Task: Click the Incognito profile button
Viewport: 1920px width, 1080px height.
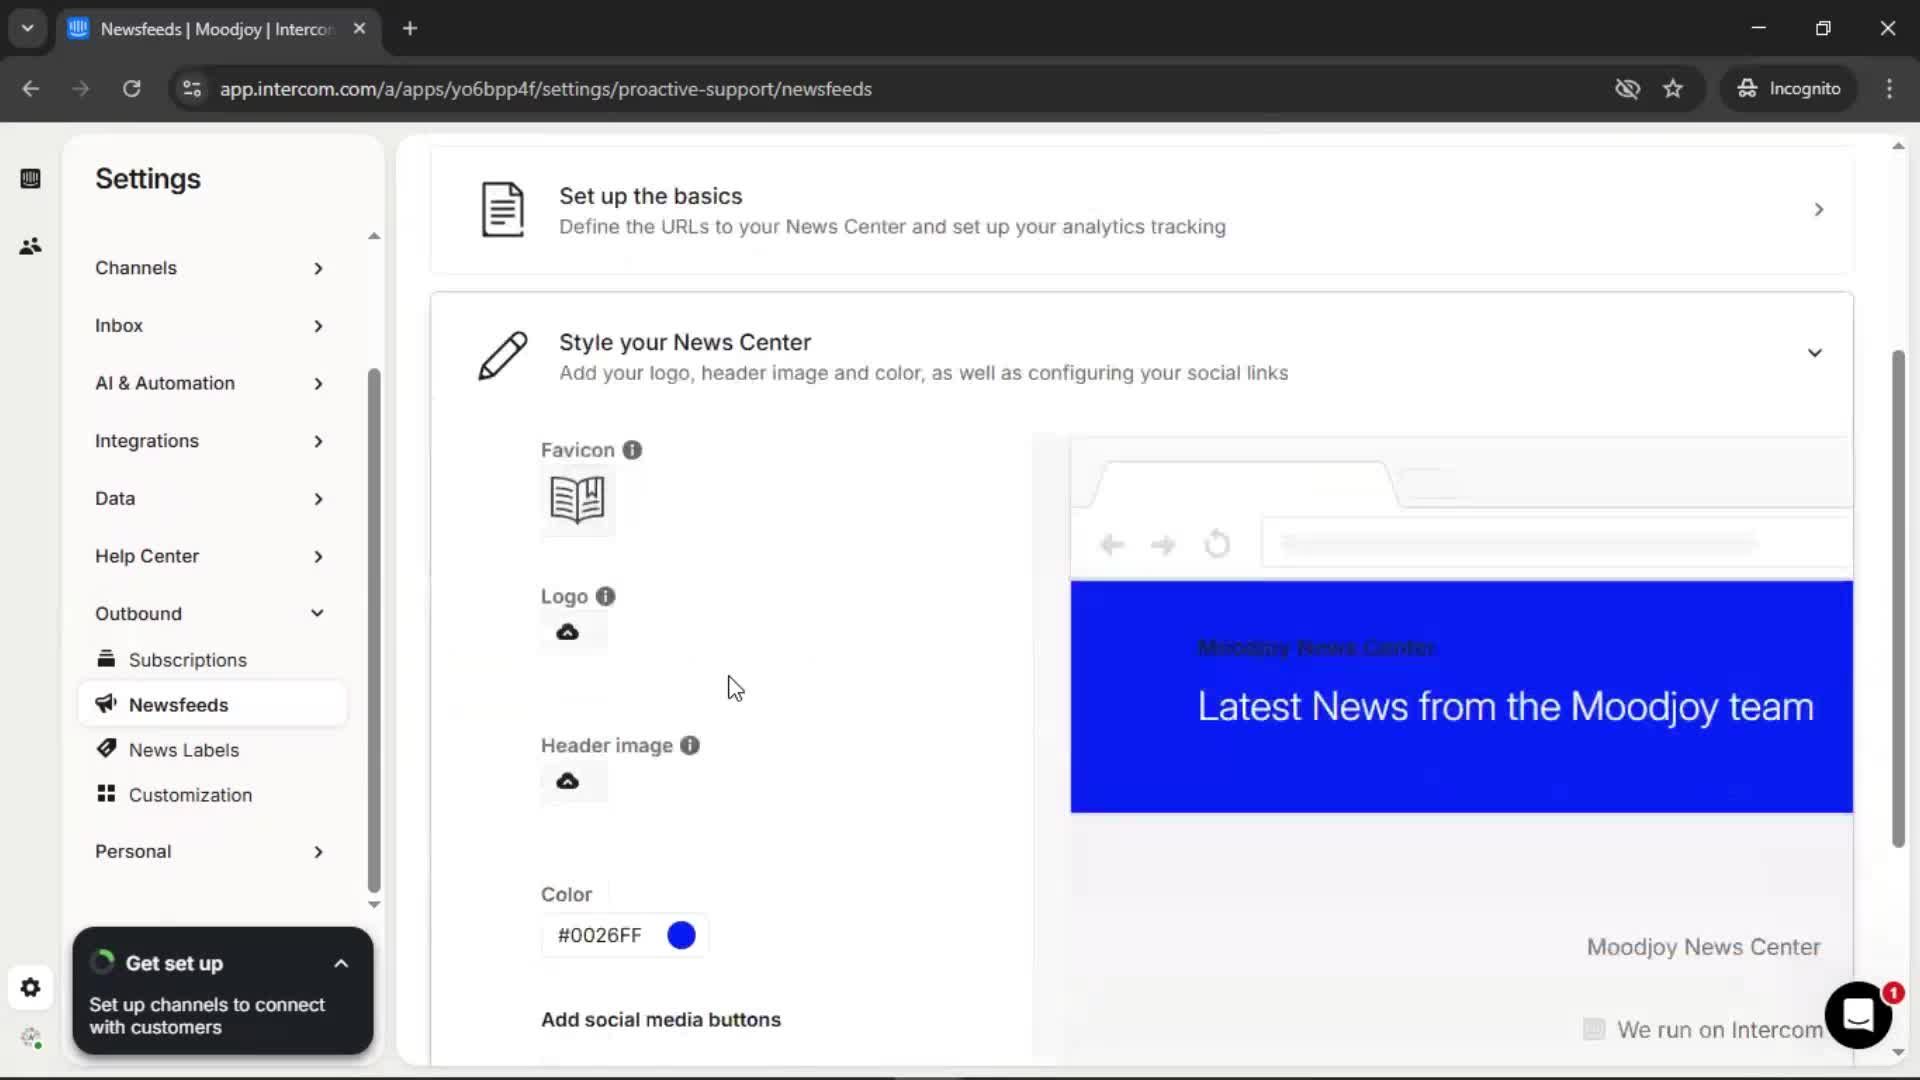Action: [1789, 89]
